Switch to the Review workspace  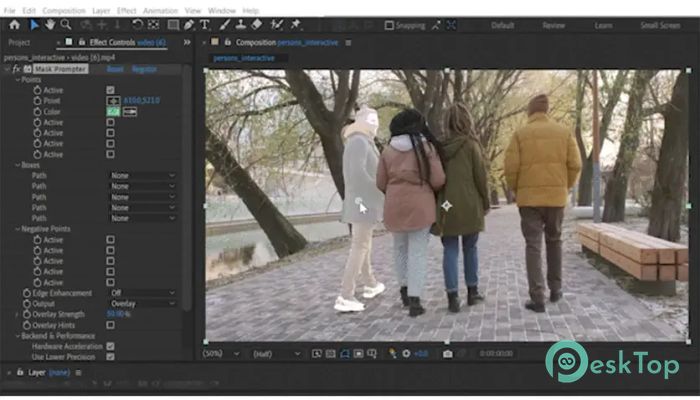(x=554, y=25)
